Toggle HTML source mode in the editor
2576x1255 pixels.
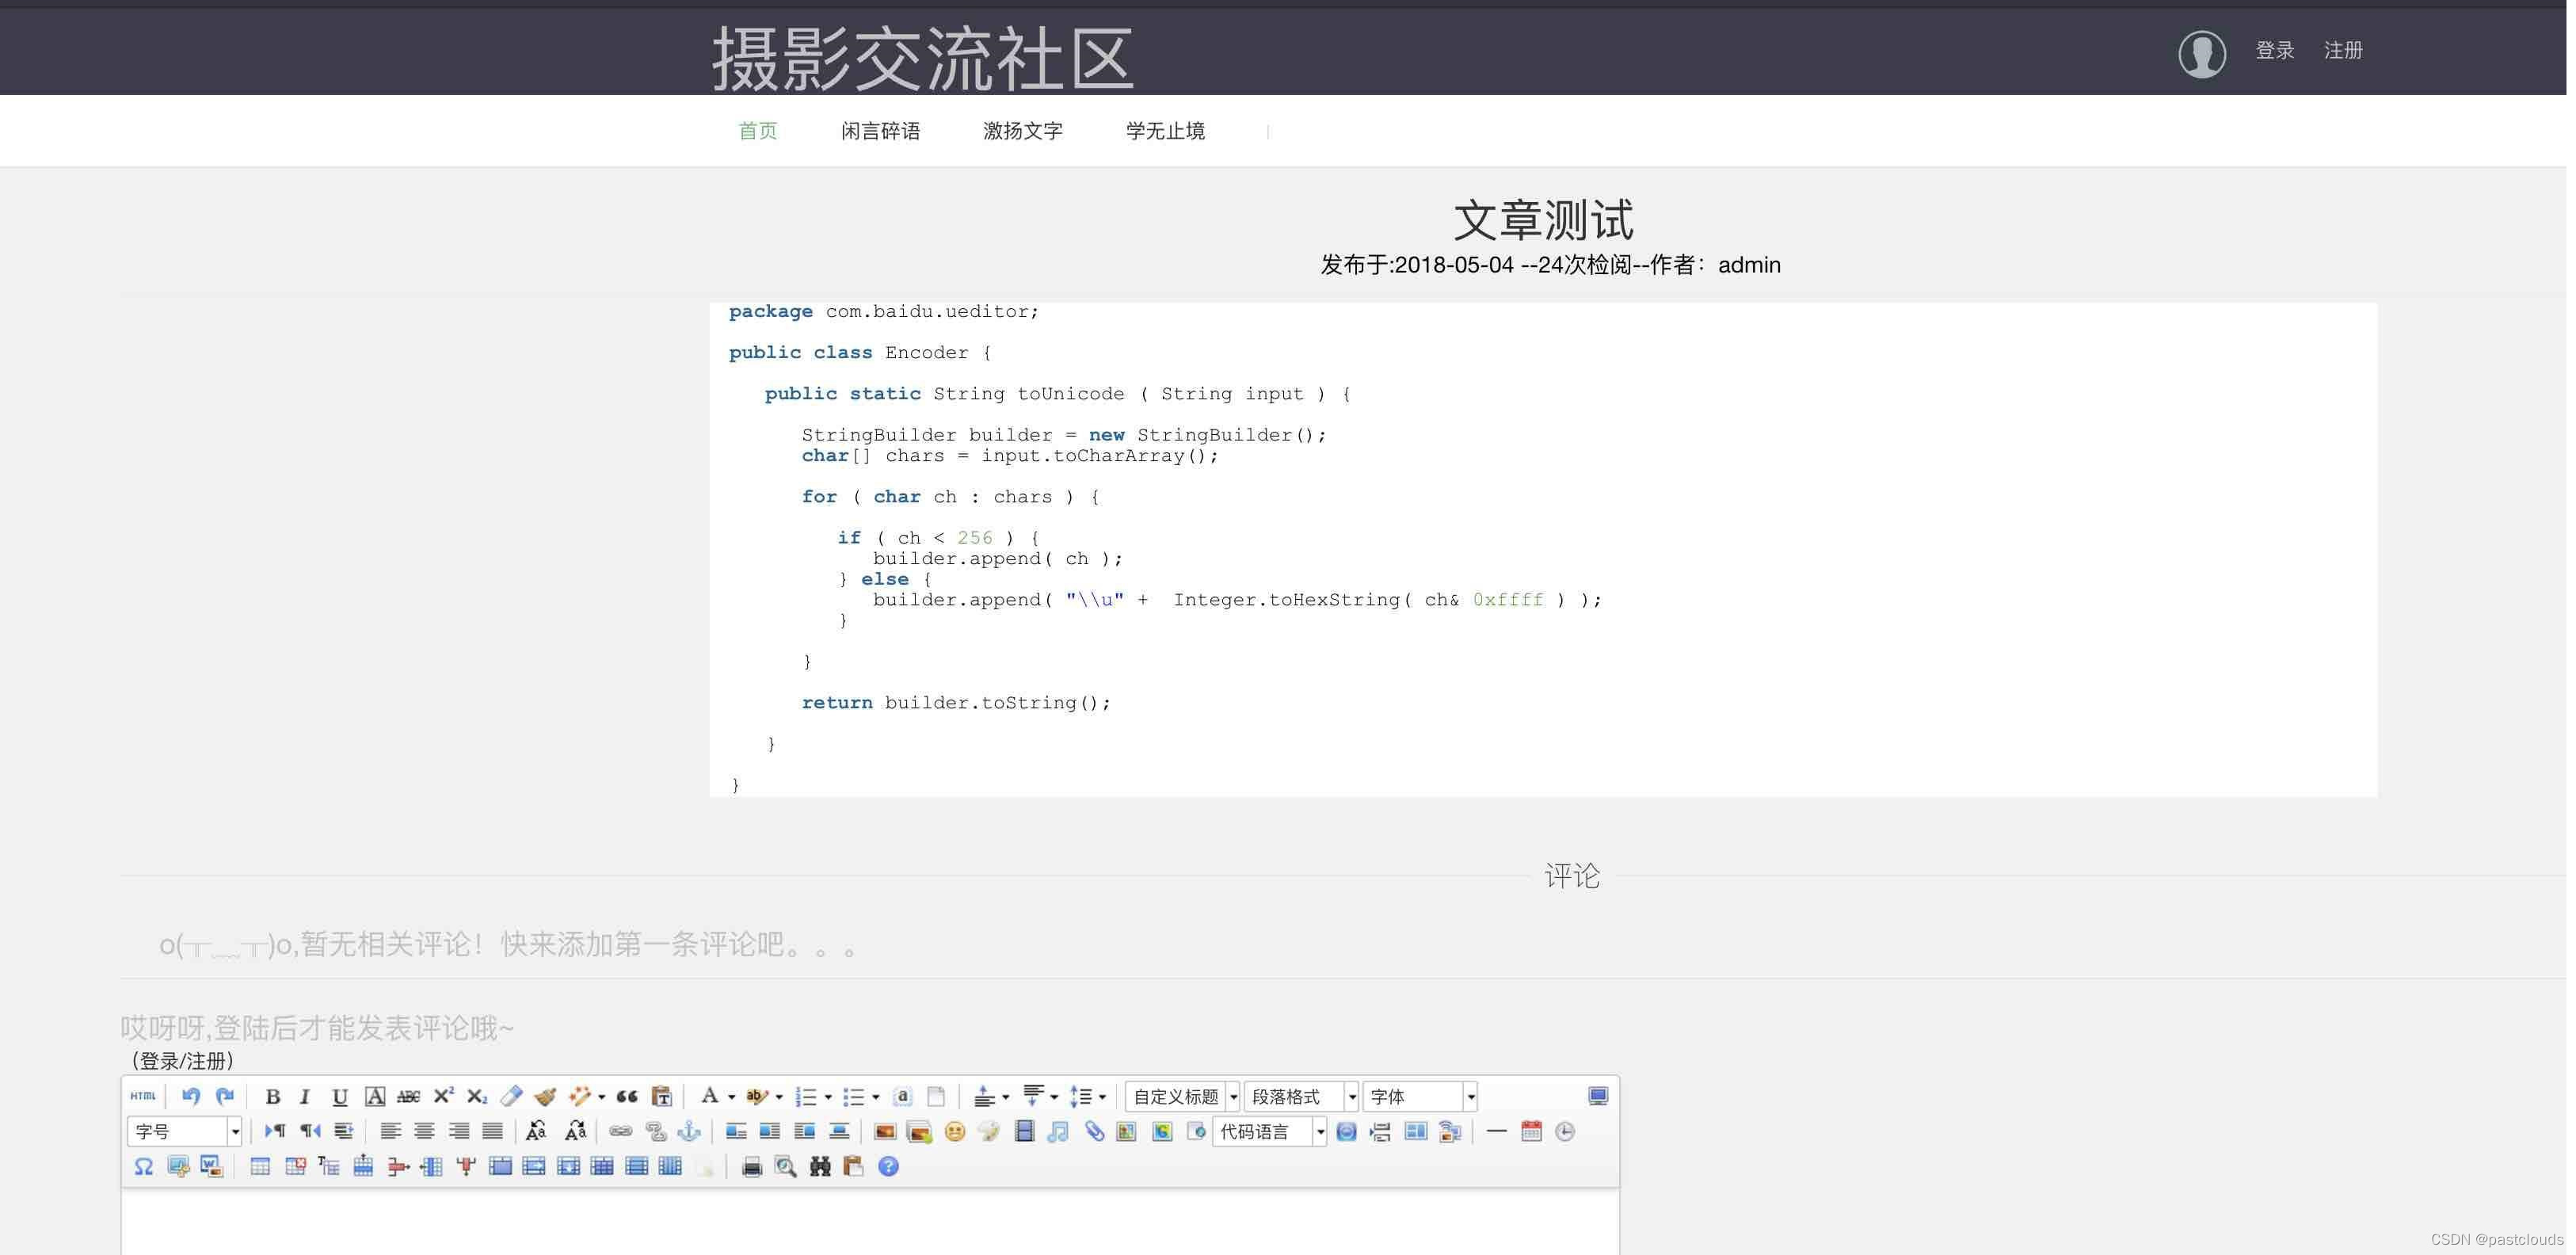tap(143, 1096)
